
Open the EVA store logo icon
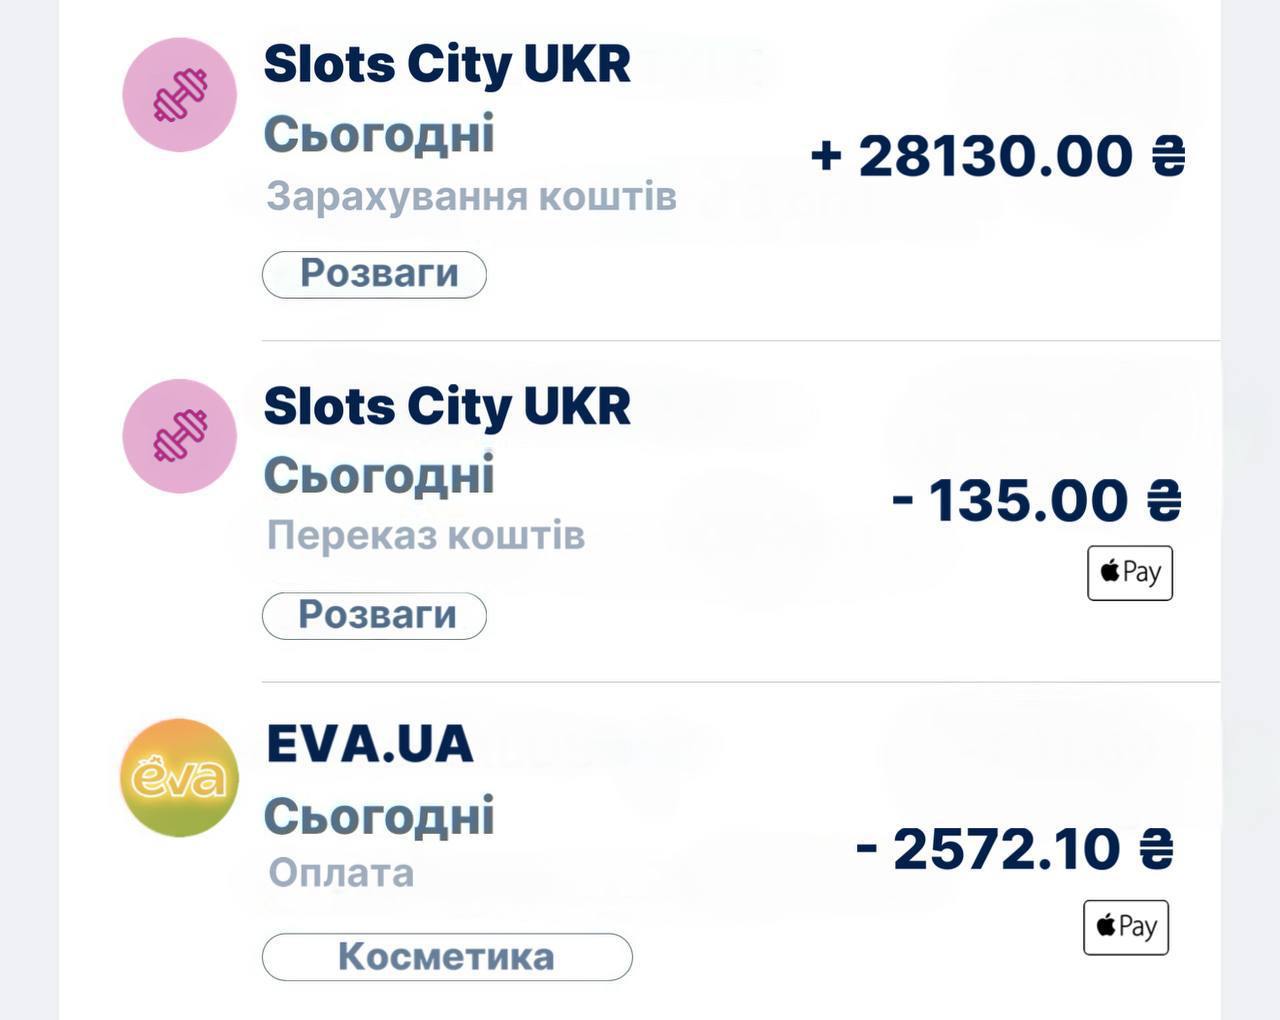pos(180,778)
